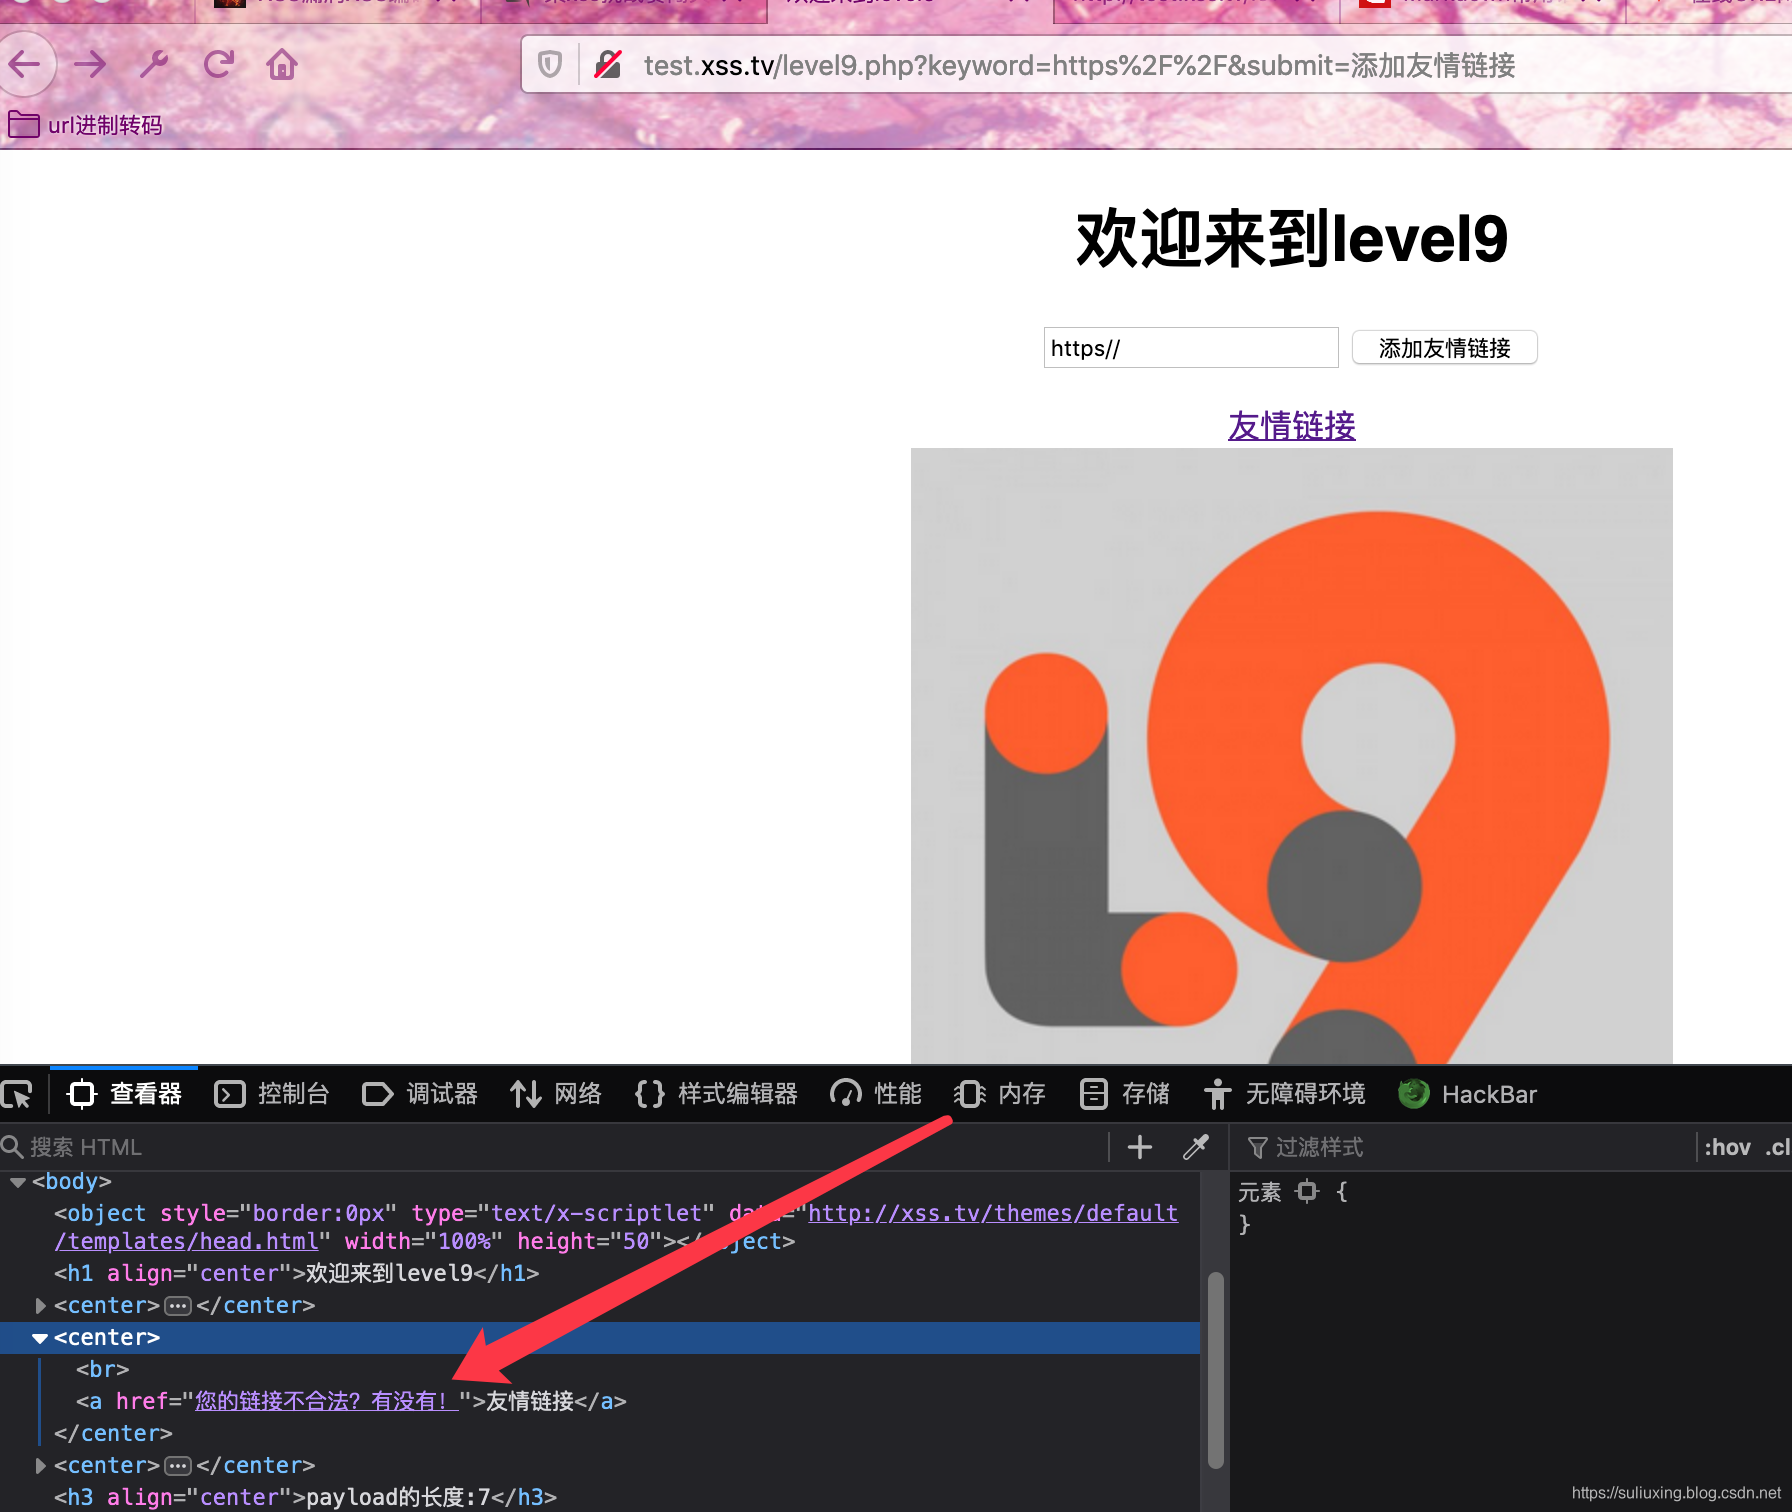Switch to the 内存 memory tab
This screenshot has height=1512, width=1792.
click(x=1000, y=1094)
